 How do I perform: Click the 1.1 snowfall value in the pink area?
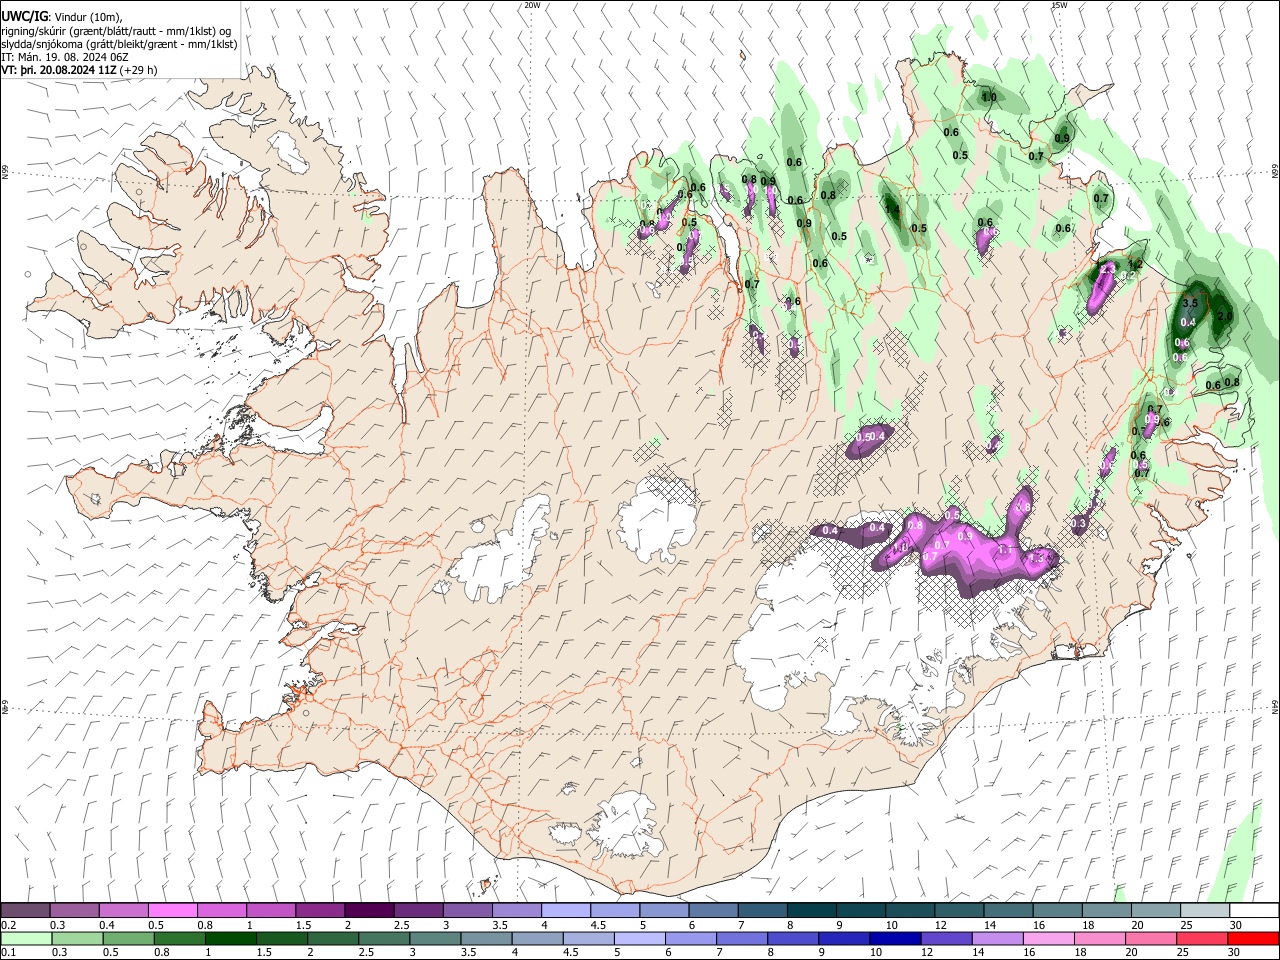tap(1005, 550)
